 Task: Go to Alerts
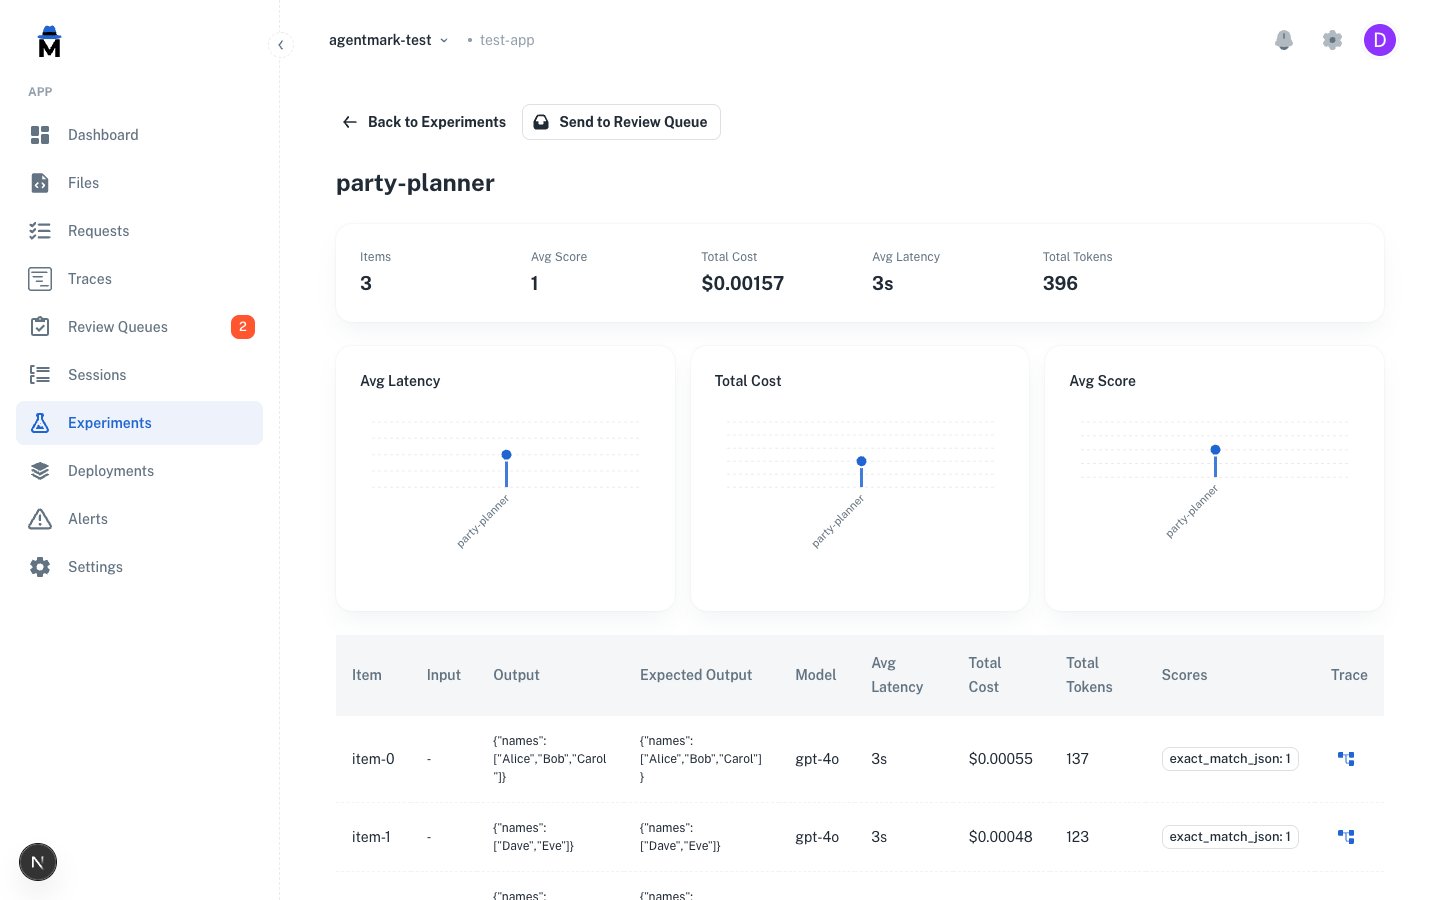(x=139, y=519)
